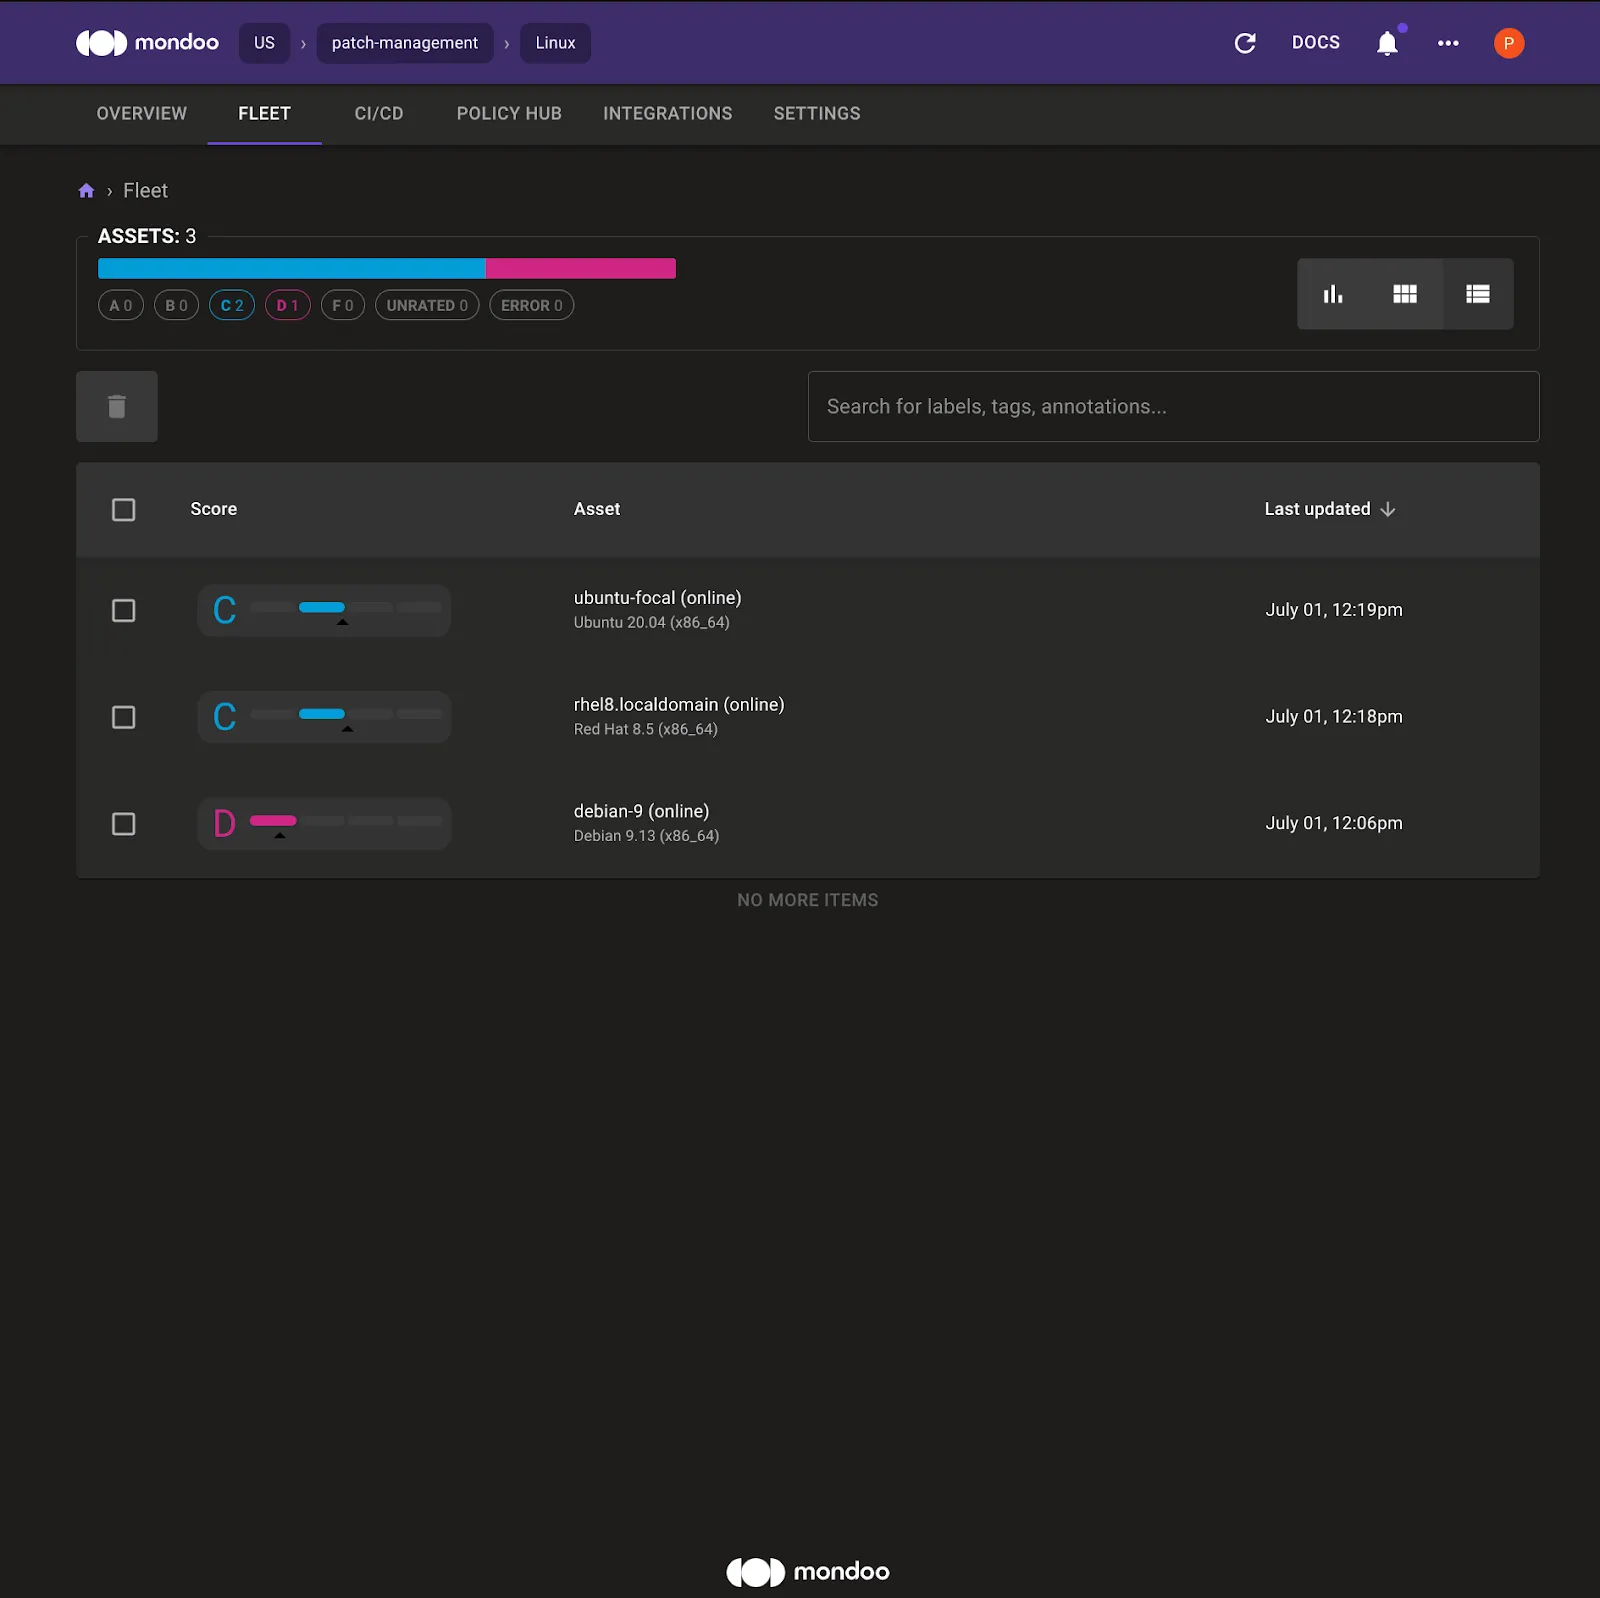Toggle the UNRATED 0 filter
Image resolution: width=1600 pixels, height=1598 pixels.
427,305
